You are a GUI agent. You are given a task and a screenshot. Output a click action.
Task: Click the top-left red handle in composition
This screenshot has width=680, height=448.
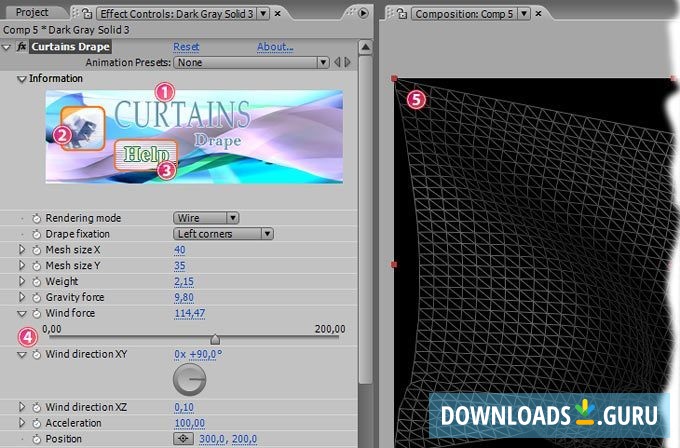394,78
